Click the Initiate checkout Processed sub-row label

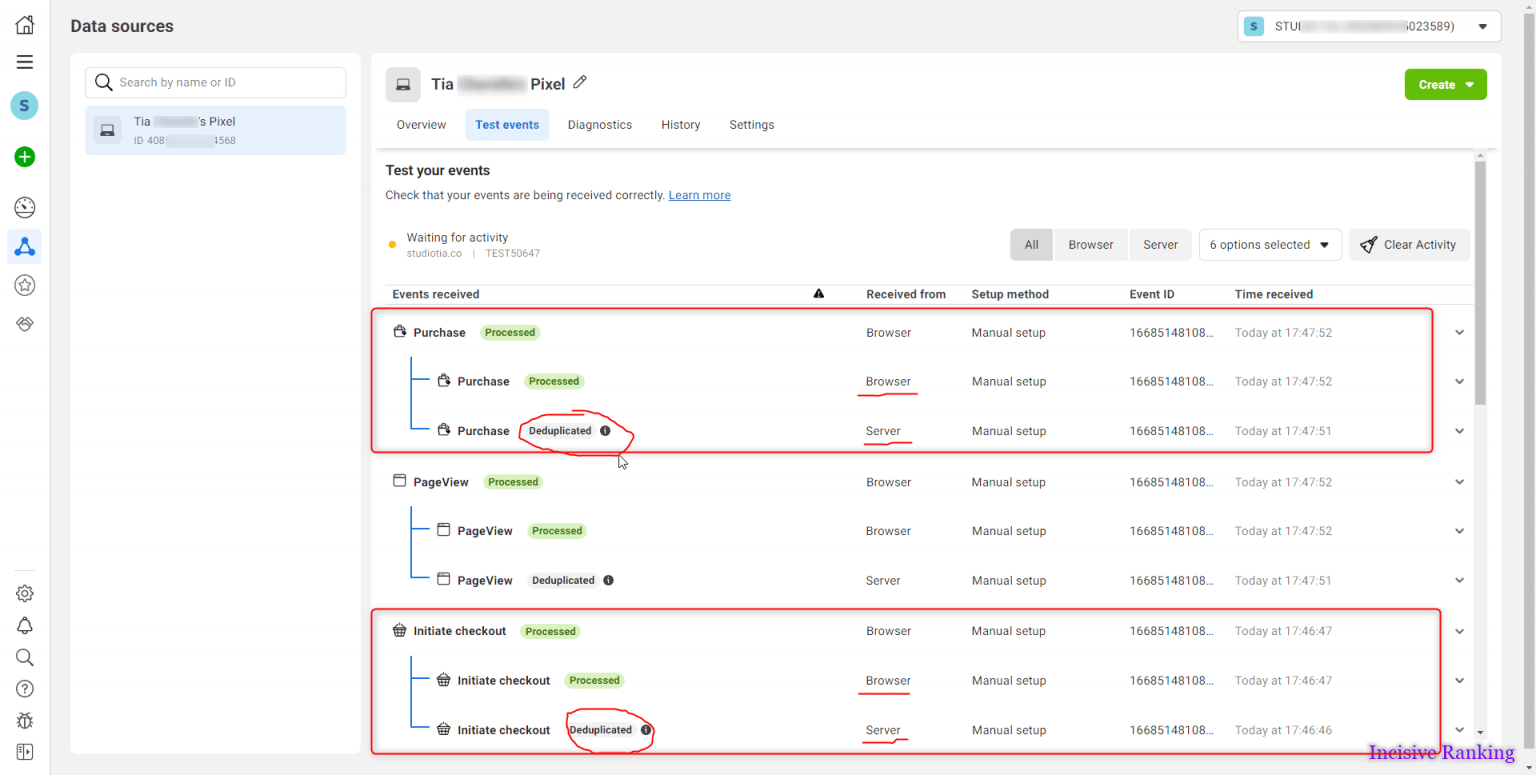(504, 680)
